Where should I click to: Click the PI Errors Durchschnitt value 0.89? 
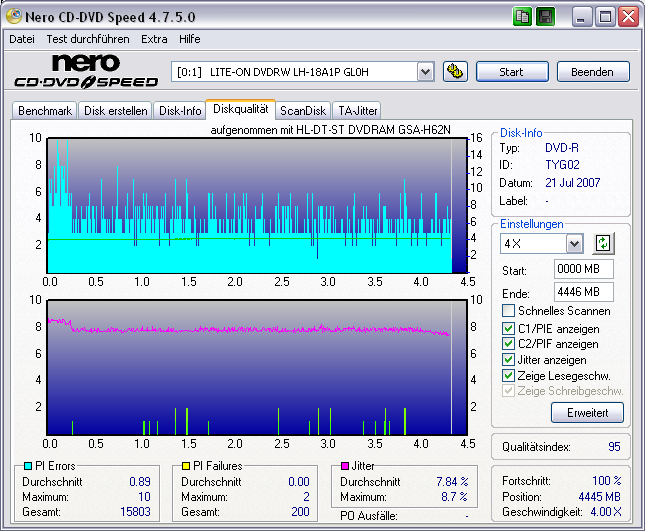point(140,482)
